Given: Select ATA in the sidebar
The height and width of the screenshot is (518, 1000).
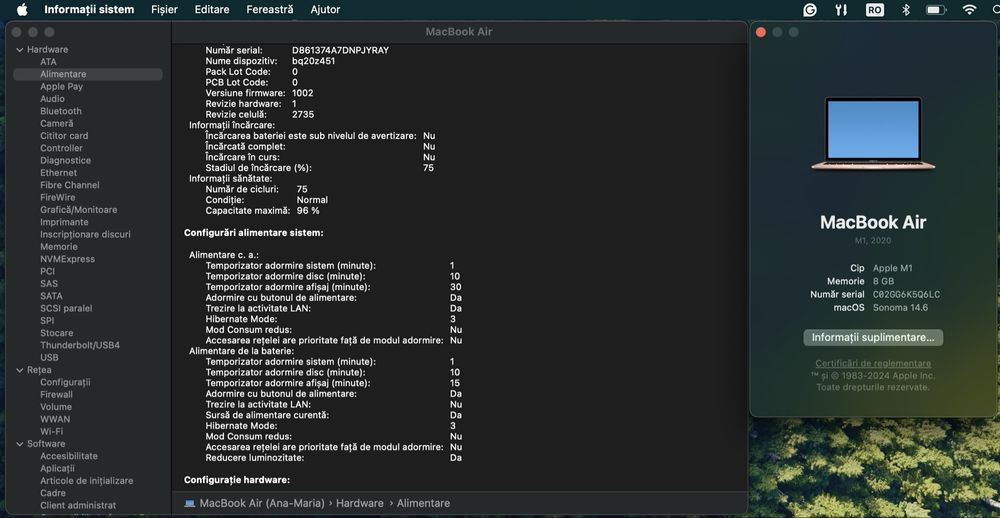Looking at the screenshot, I should [48, 62].
